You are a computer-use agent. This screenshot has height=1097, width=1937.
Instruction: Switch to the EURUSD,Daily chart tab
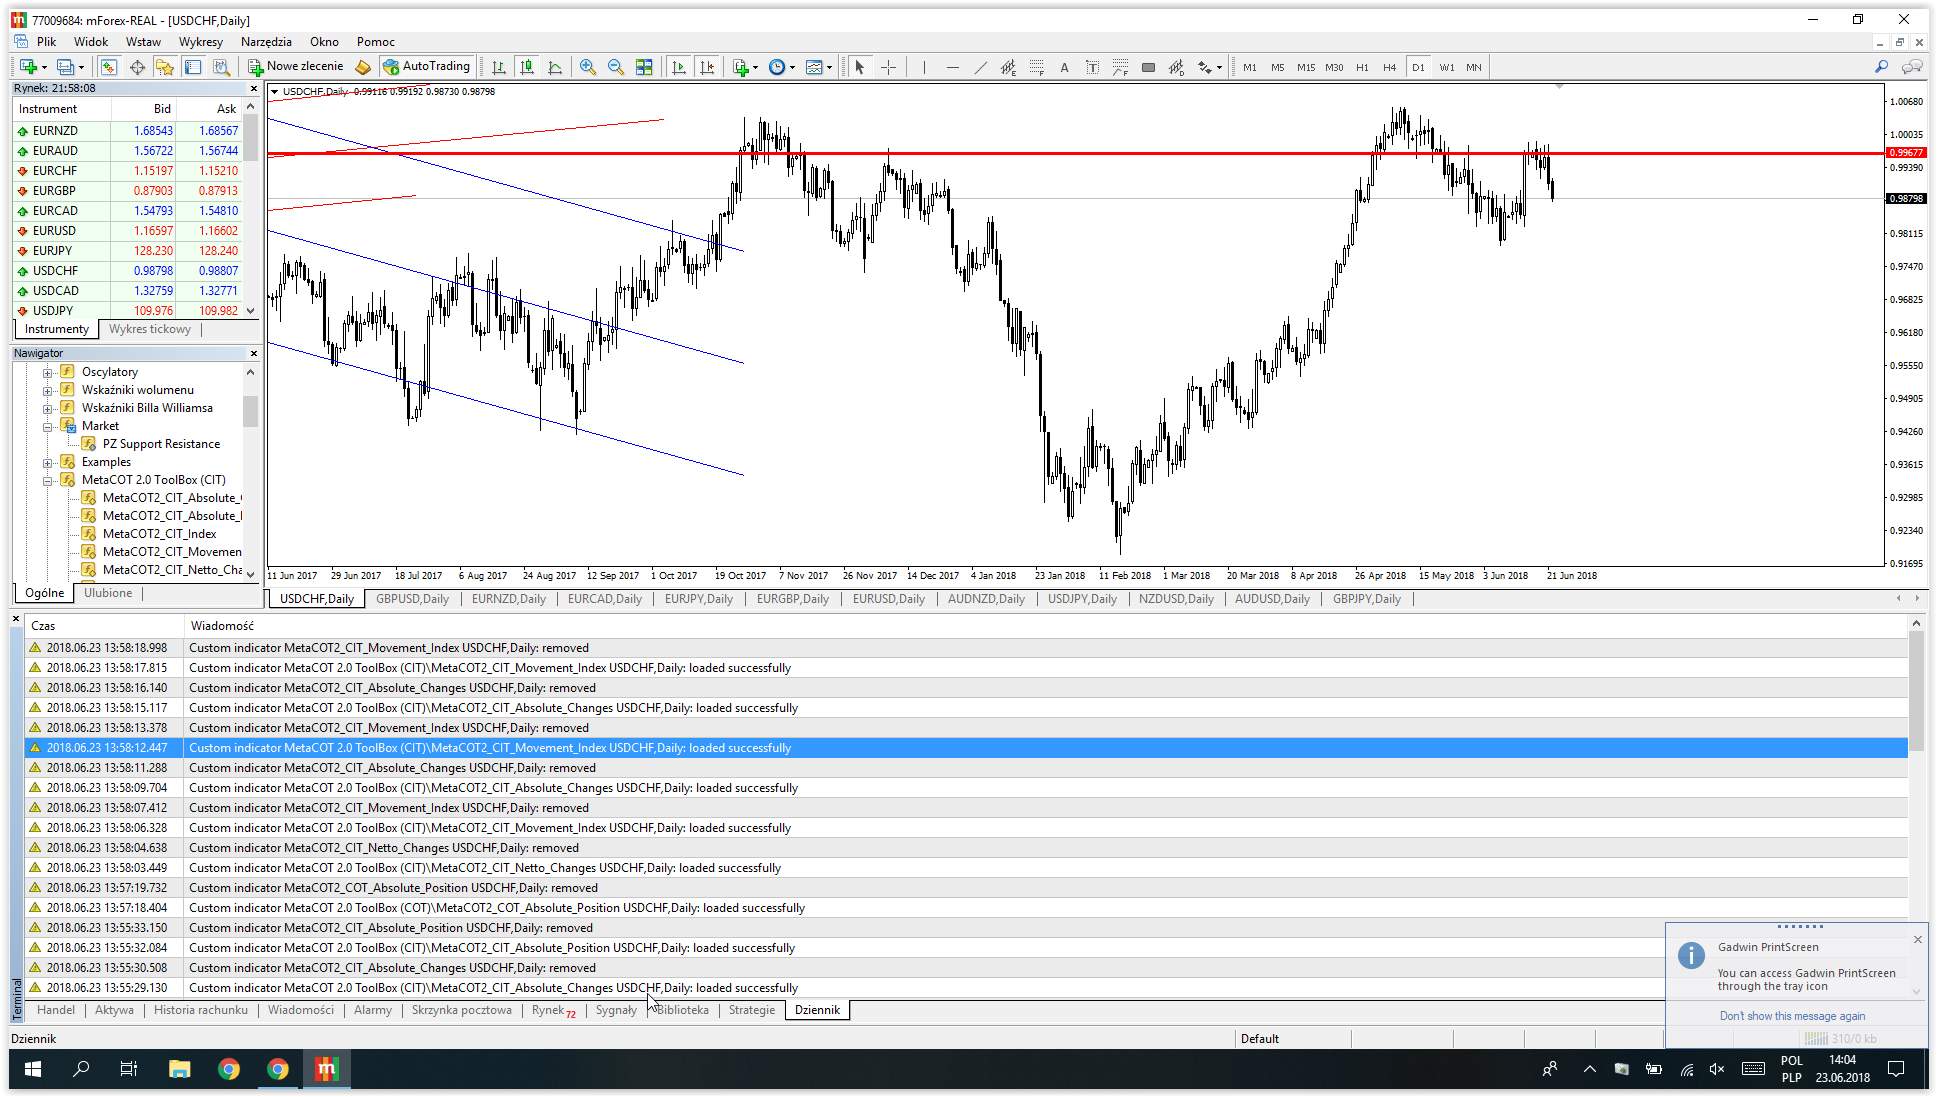point(888,599)
